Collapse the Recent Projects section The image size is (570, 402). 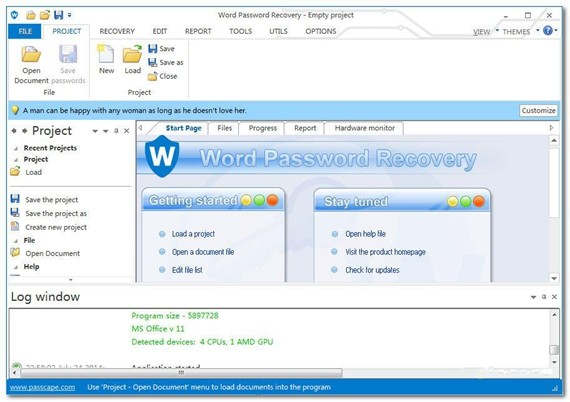pyautogui.click(x=16, y=148)
